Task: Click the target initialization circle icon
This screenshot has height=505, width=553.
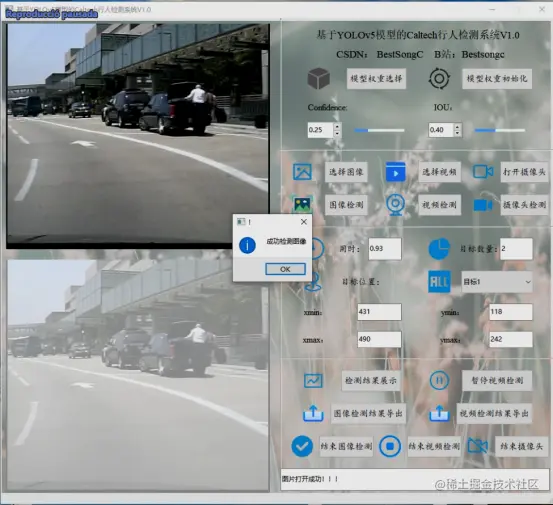Action: (x=439, y=78)
